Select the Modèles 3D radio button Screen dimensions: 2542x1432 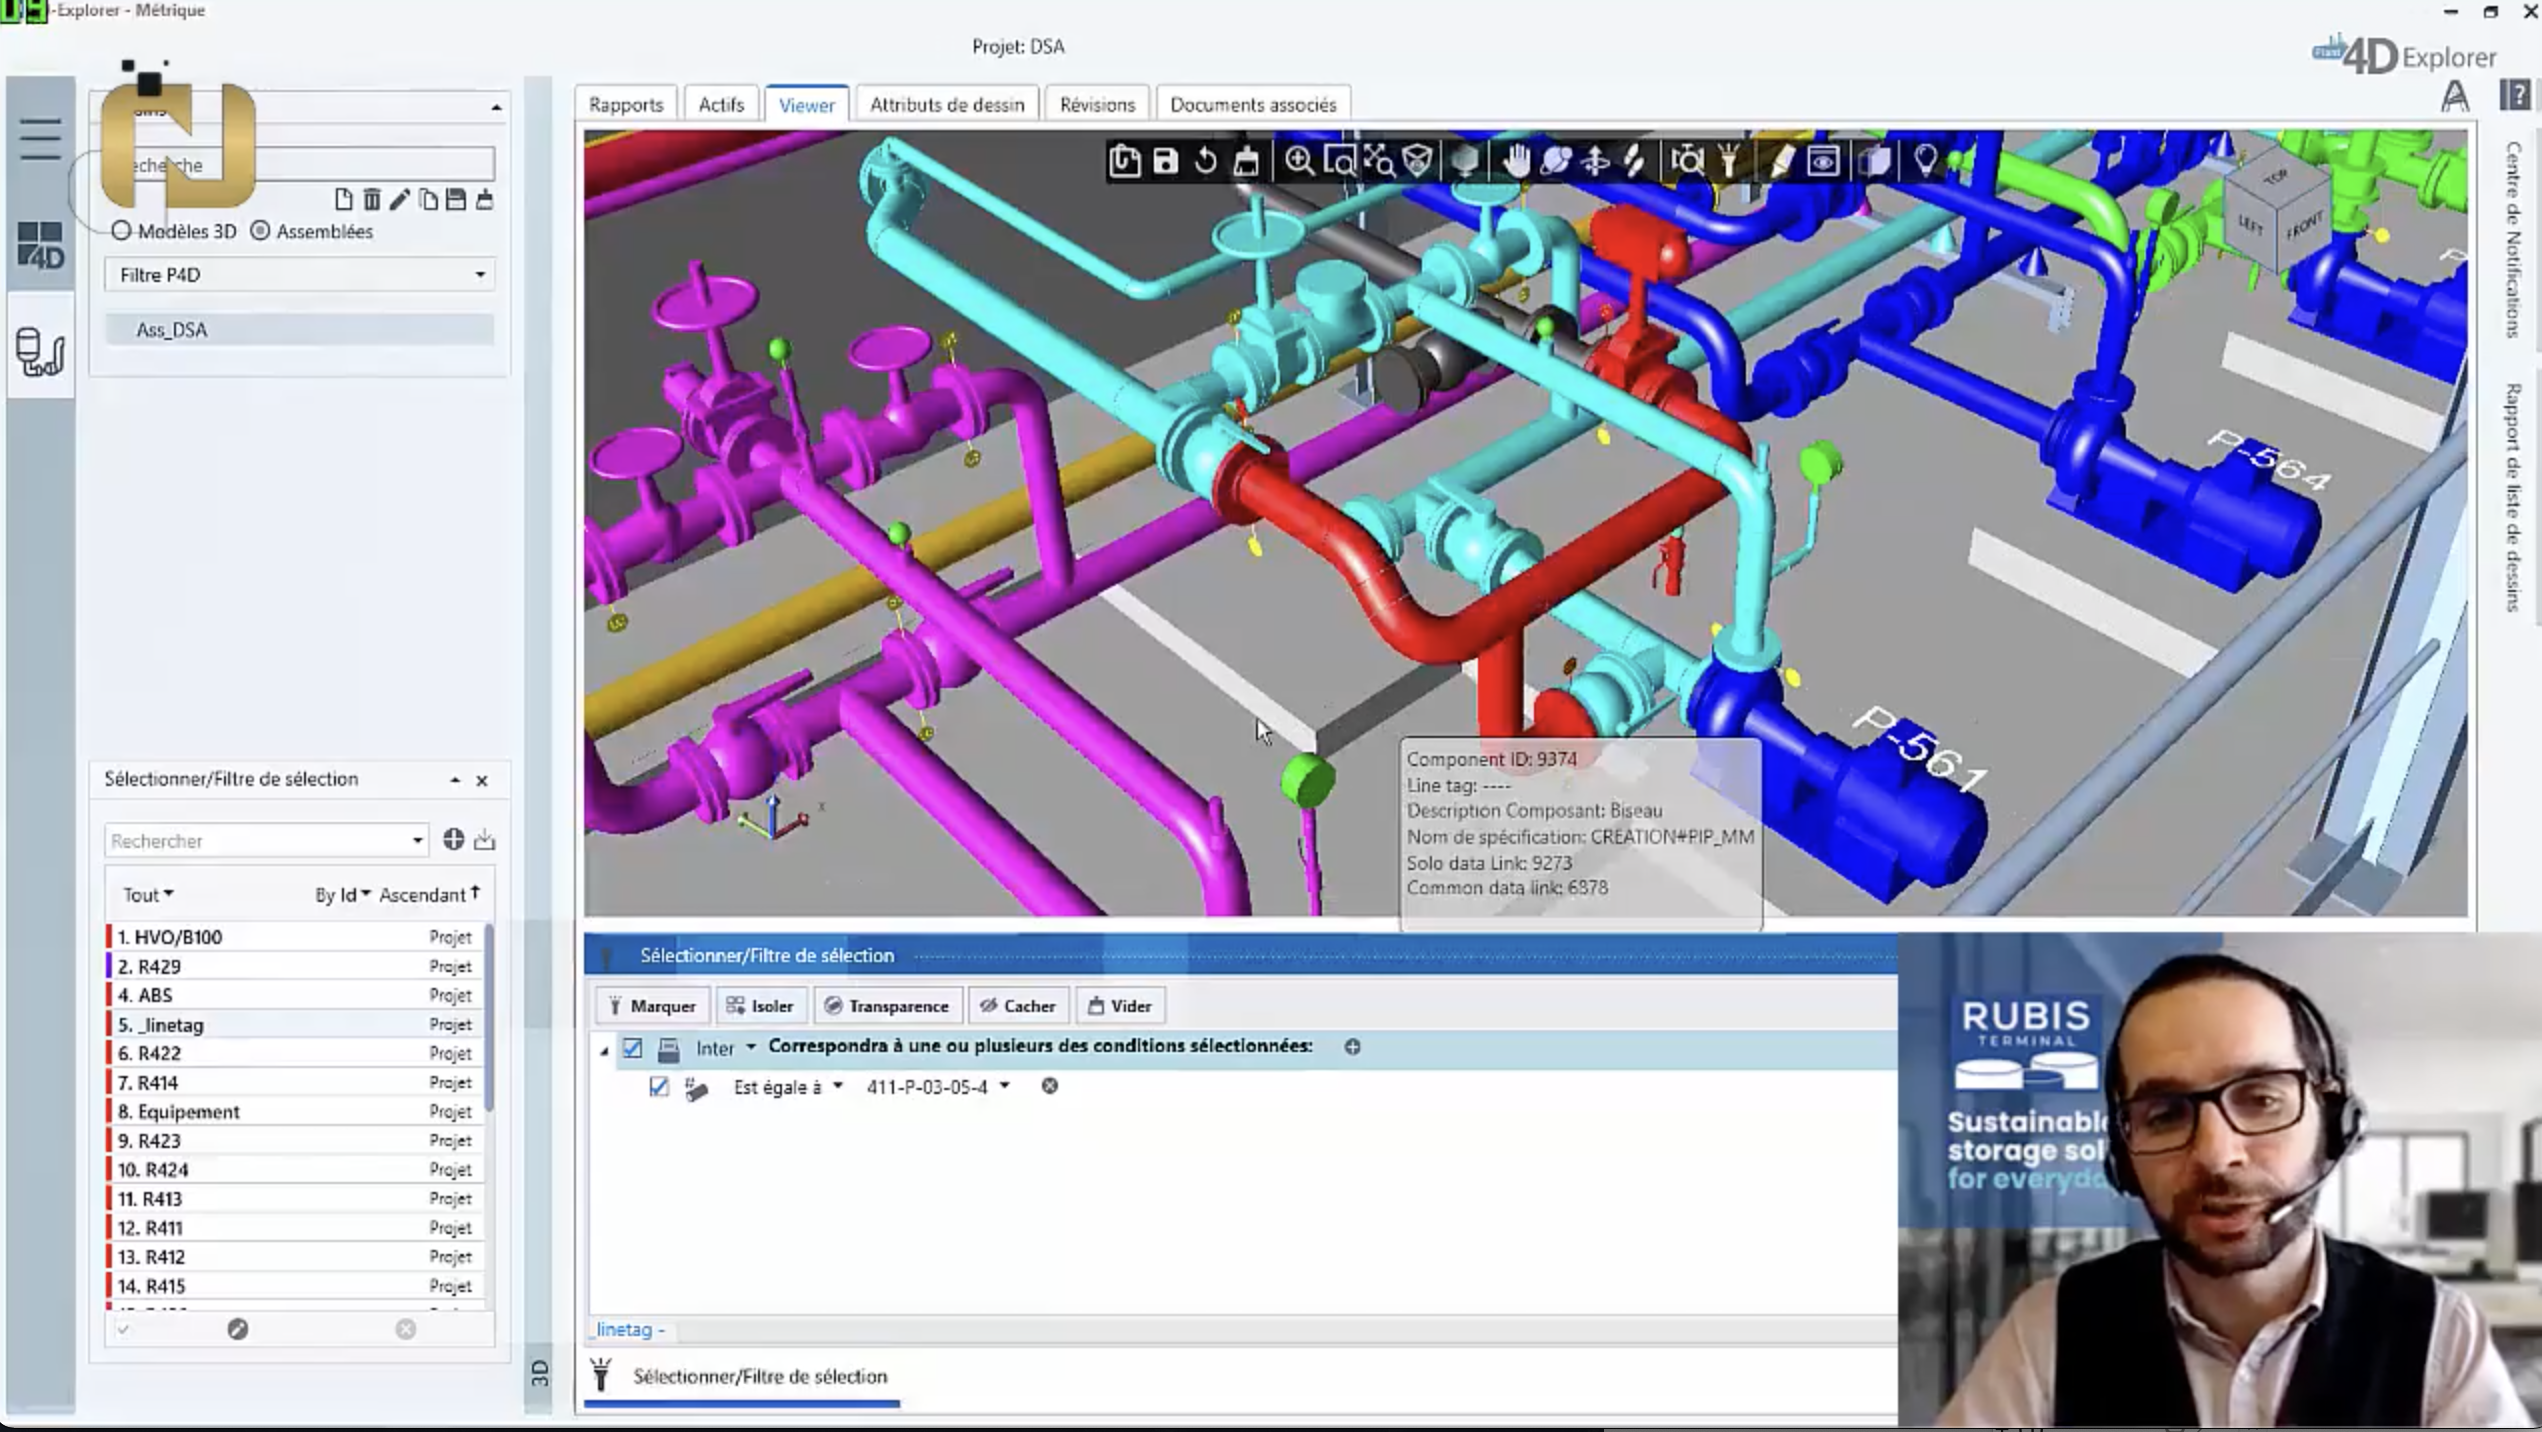pos(122,231)
